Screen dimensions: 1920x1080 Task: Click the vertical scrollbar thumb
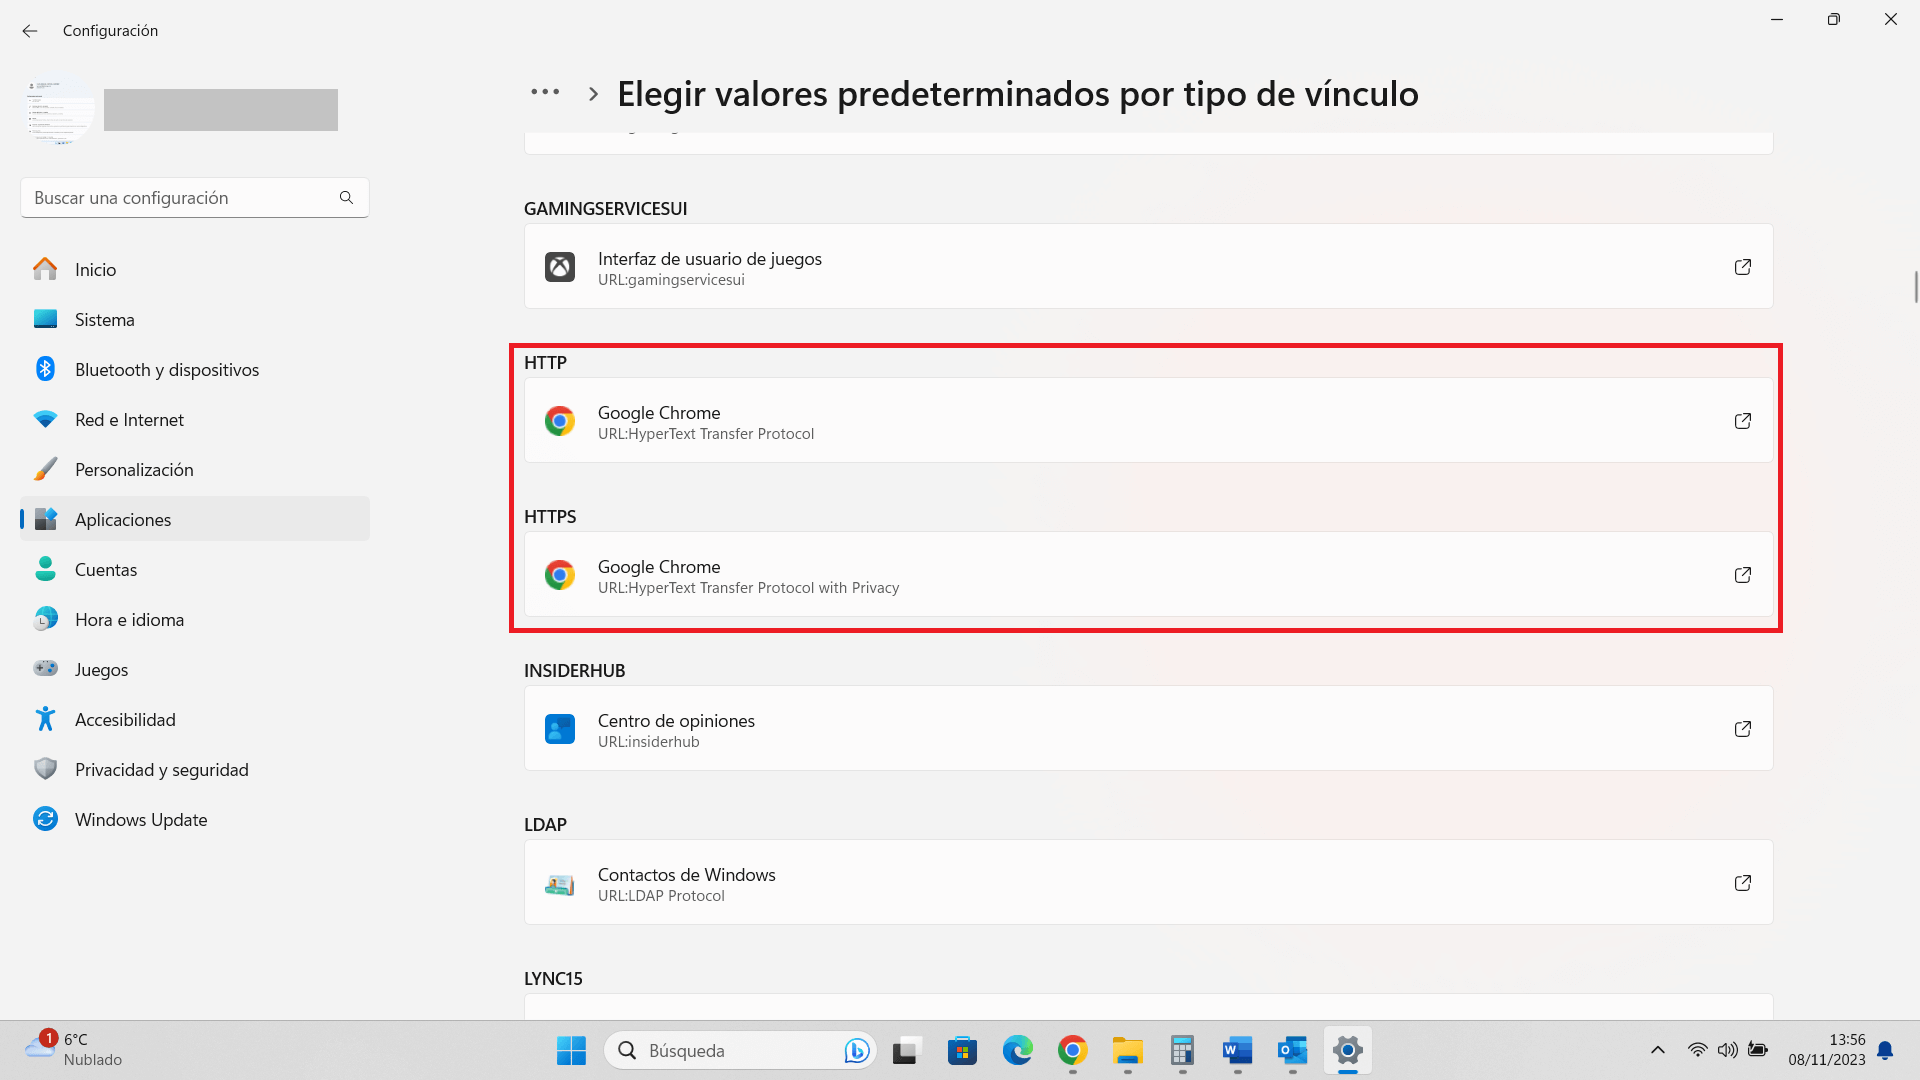coord(1916,286)
